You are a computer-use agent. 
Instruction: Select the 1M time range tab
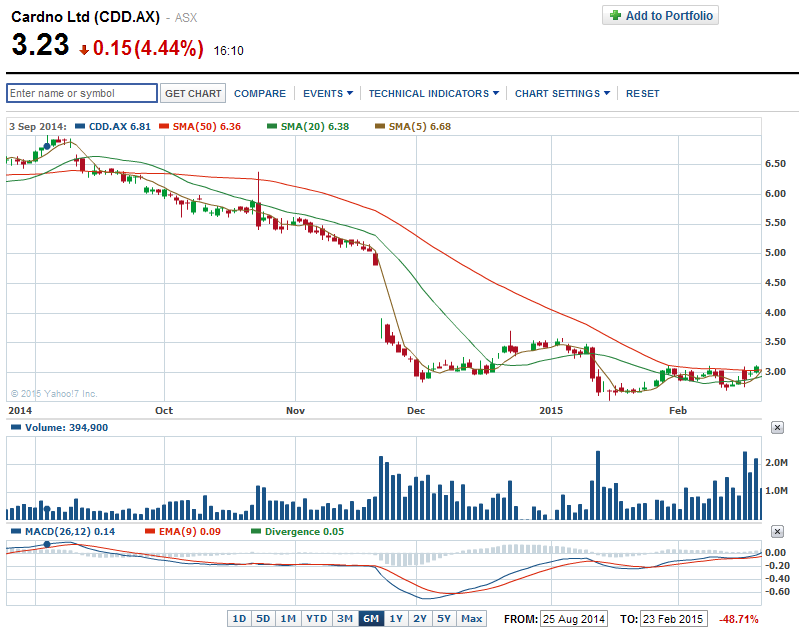288,618
